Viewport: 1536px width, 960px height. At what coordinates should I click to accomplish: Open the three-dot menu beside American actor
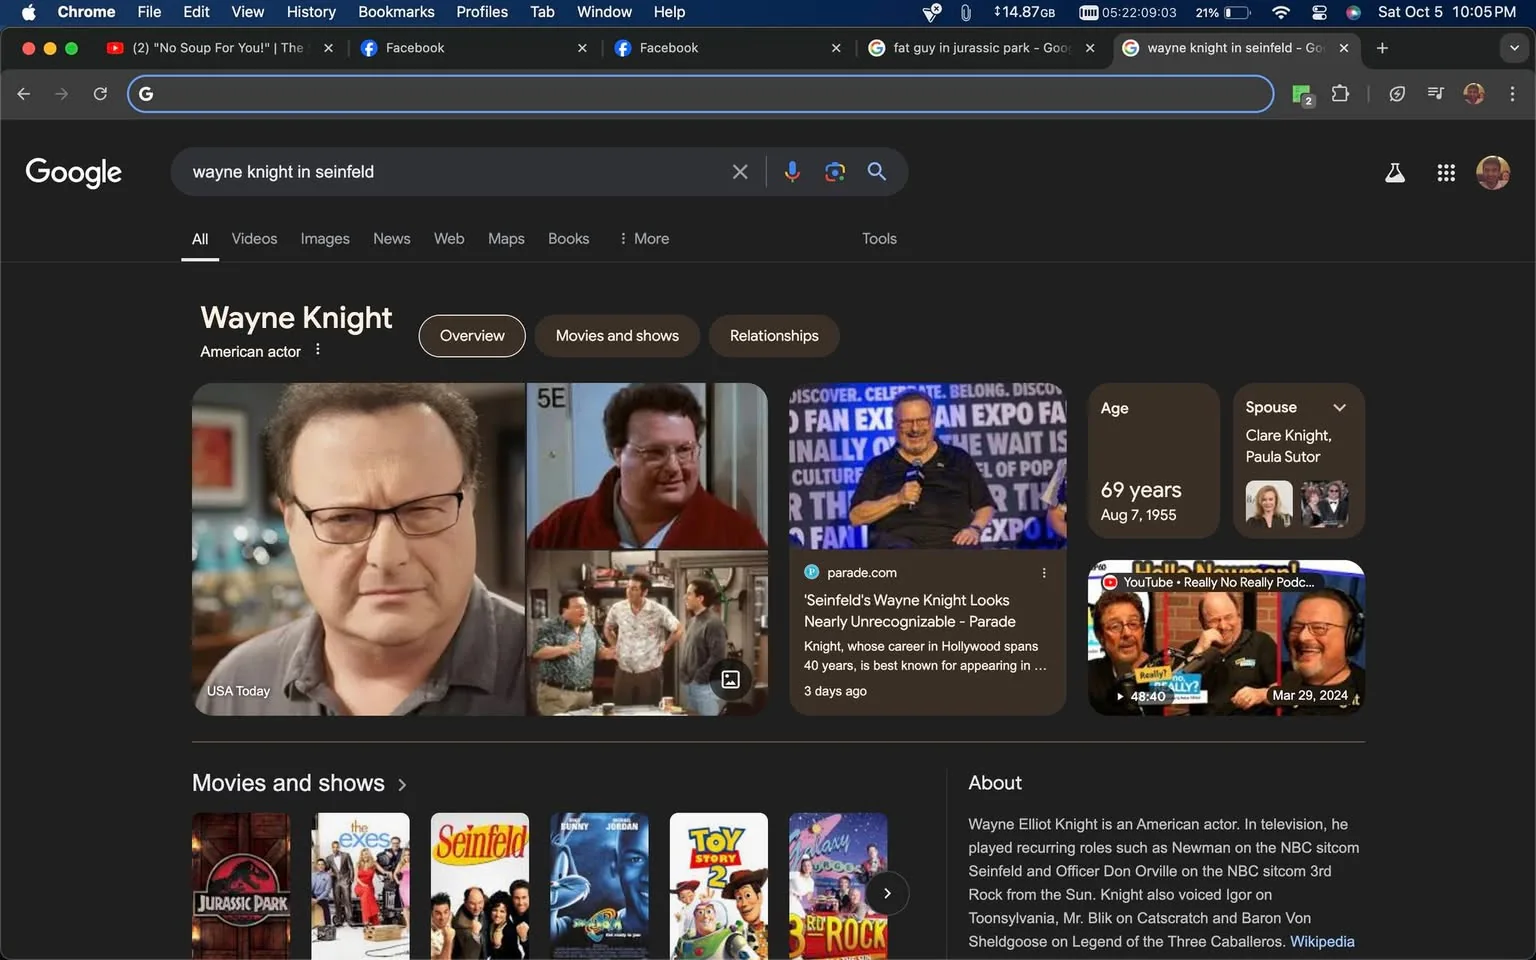point(318,350)
